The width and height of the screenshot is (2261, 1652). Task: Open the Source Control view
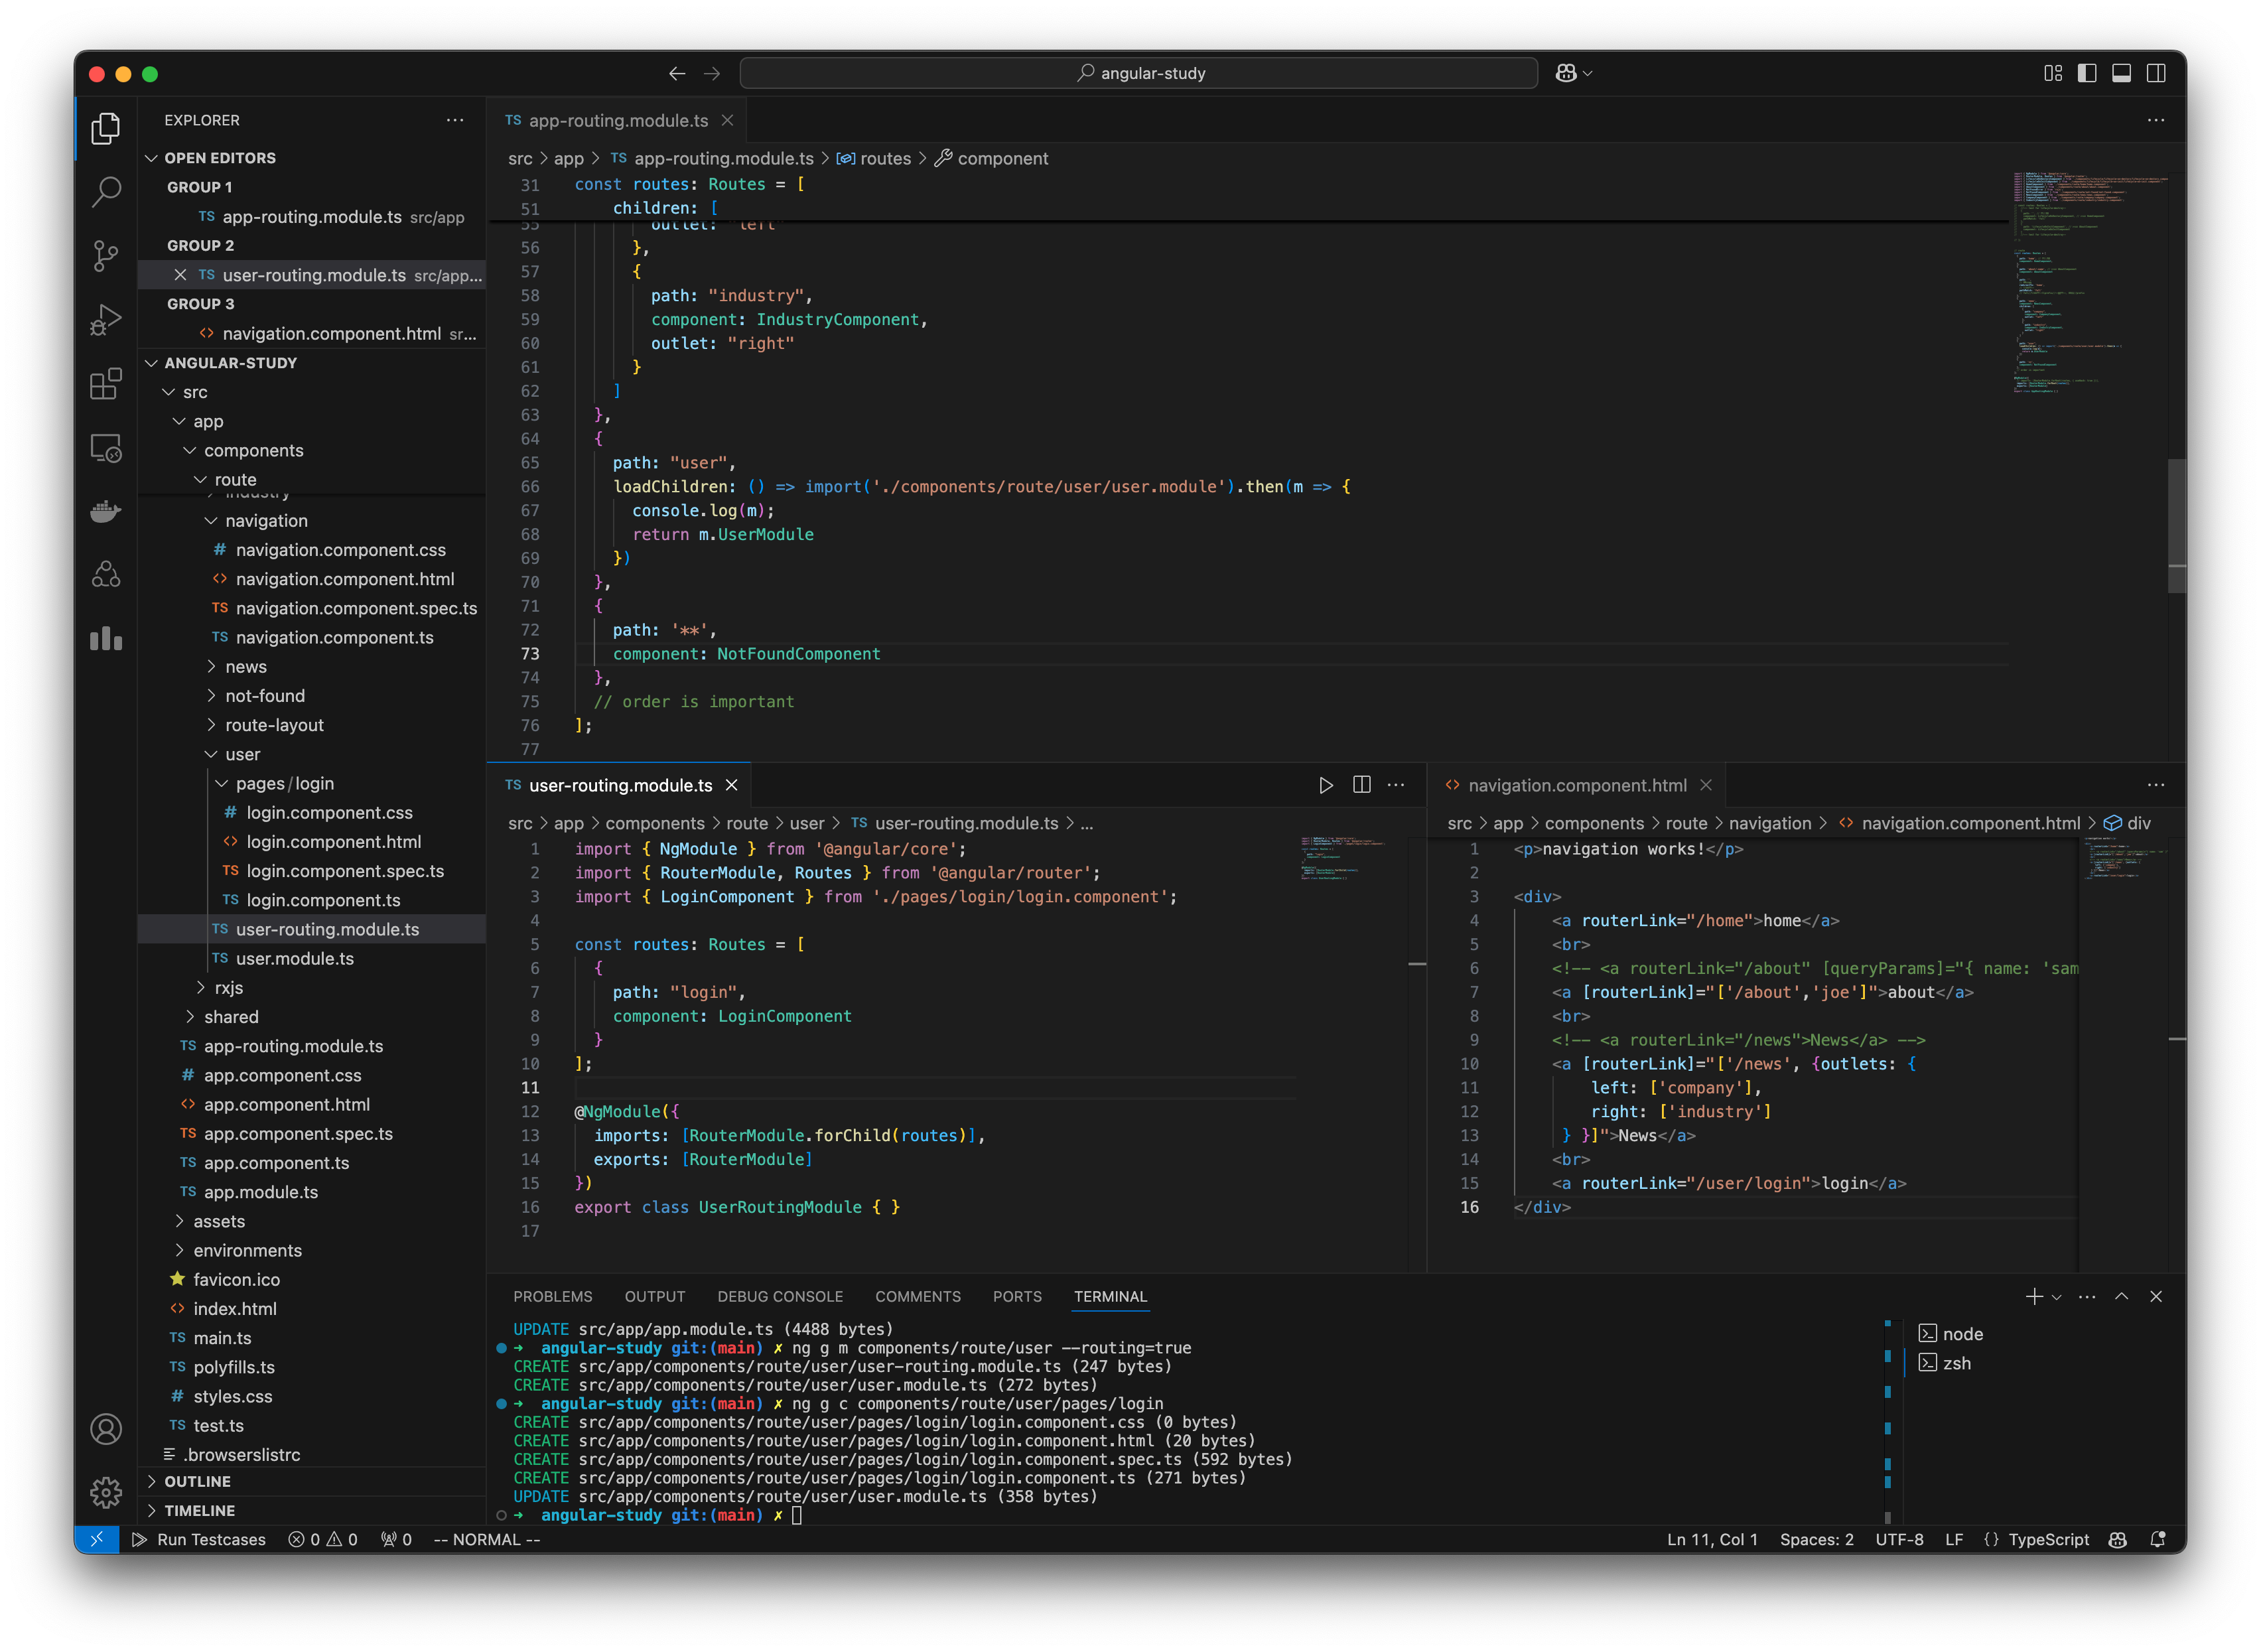[106, 257]
